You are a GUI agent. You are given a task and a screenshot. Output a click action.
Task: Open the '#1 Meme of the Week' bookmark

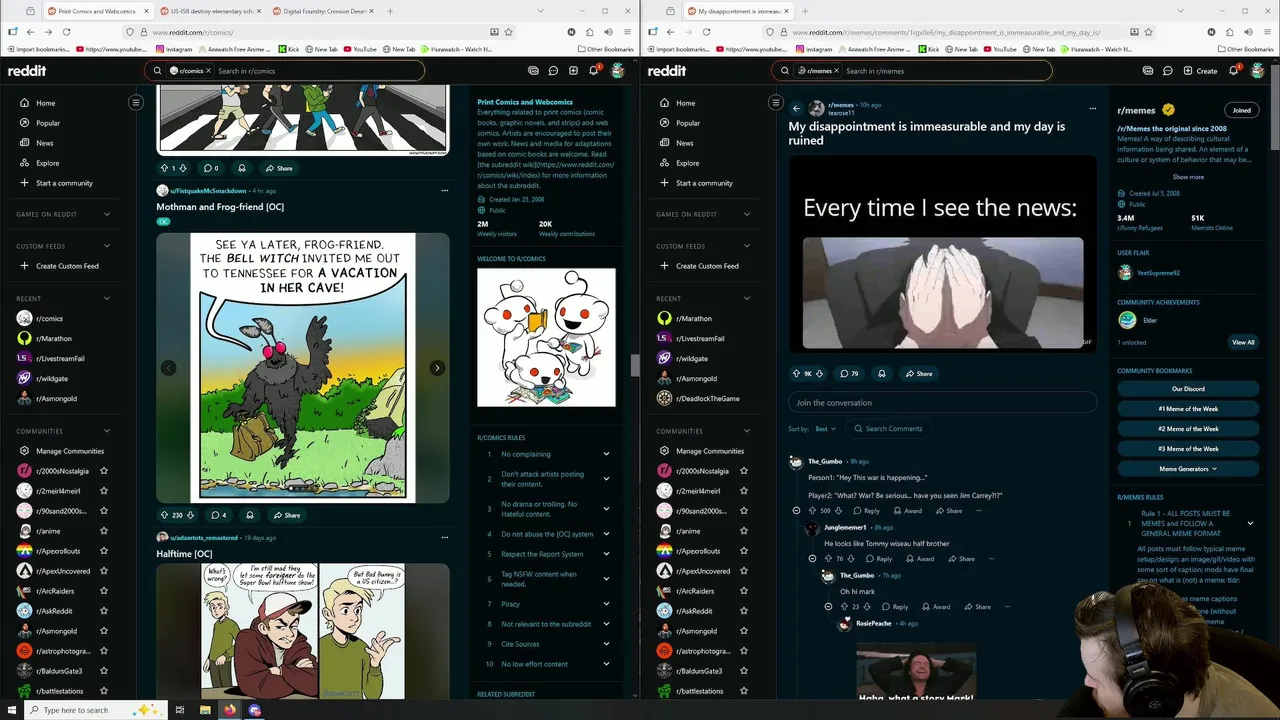point(1188,409)
